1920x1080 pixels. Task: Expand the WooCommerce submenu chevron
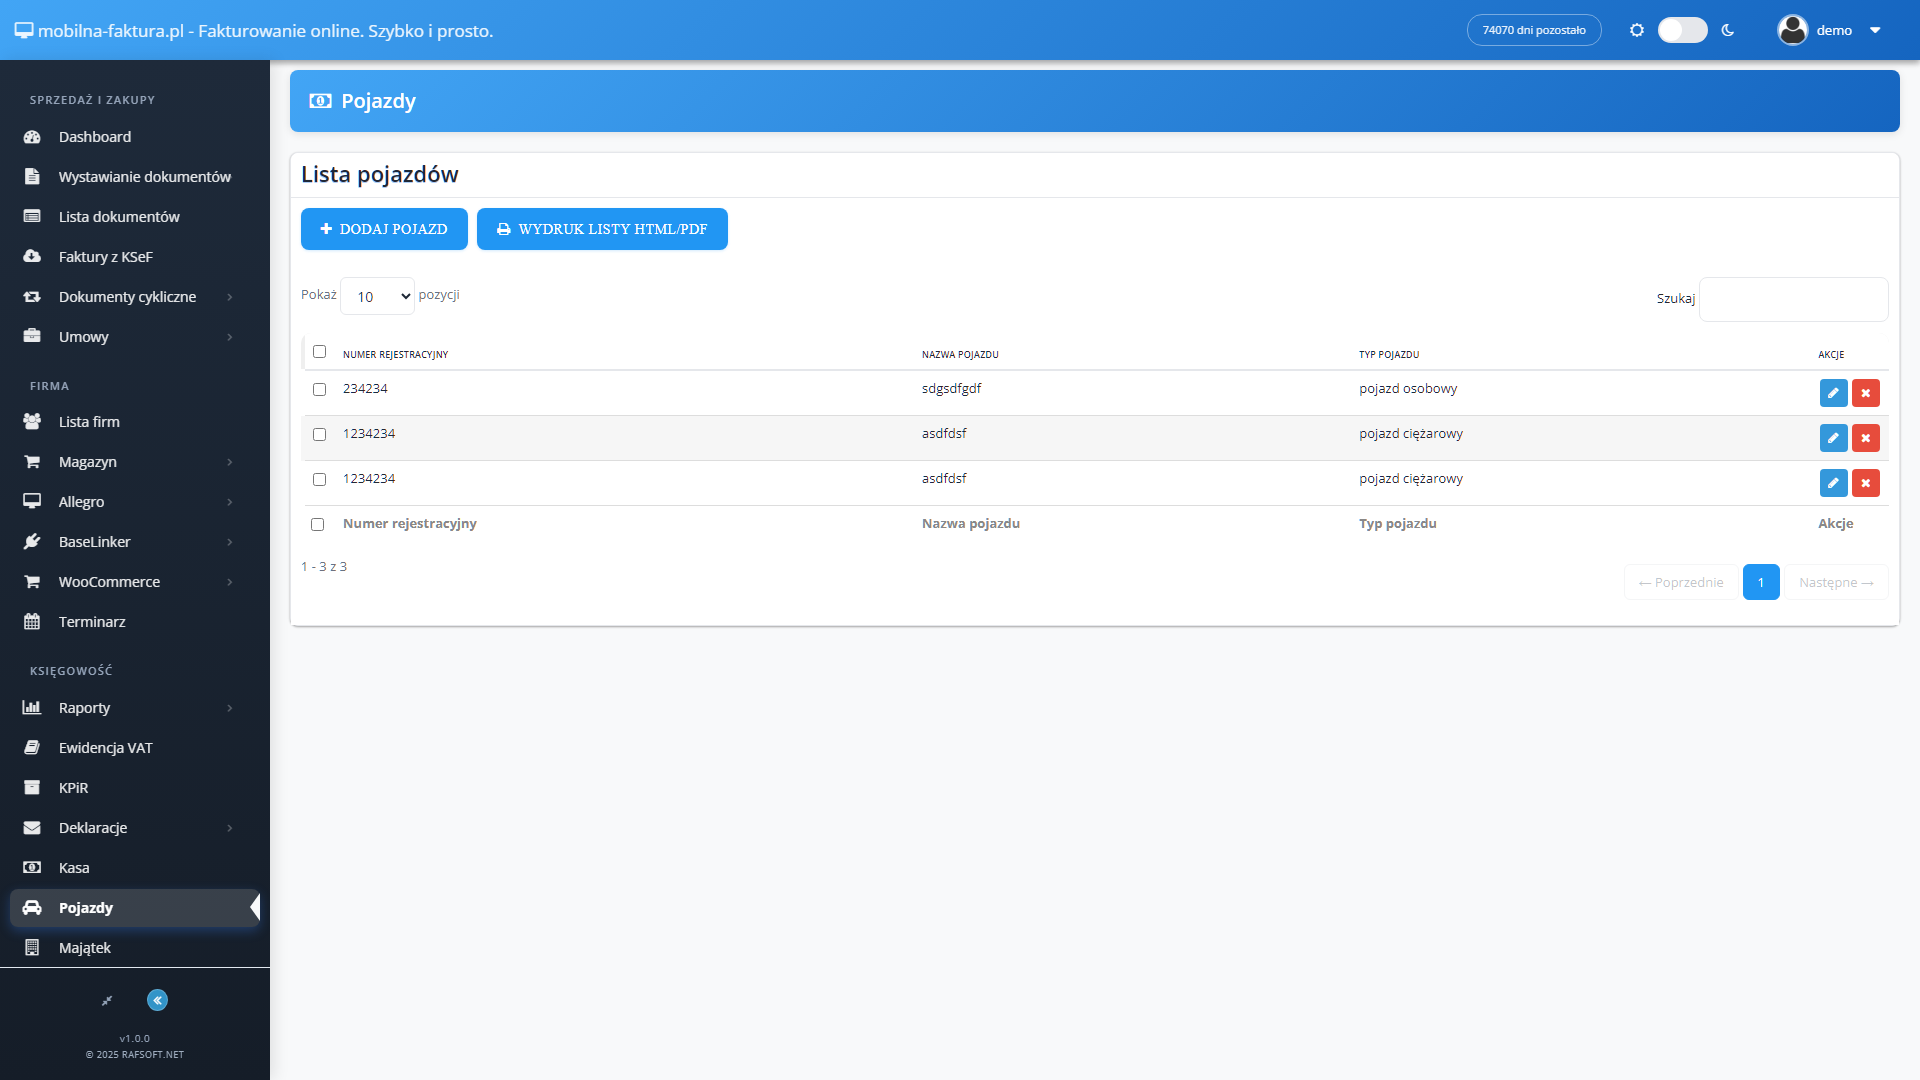point(230,582)
